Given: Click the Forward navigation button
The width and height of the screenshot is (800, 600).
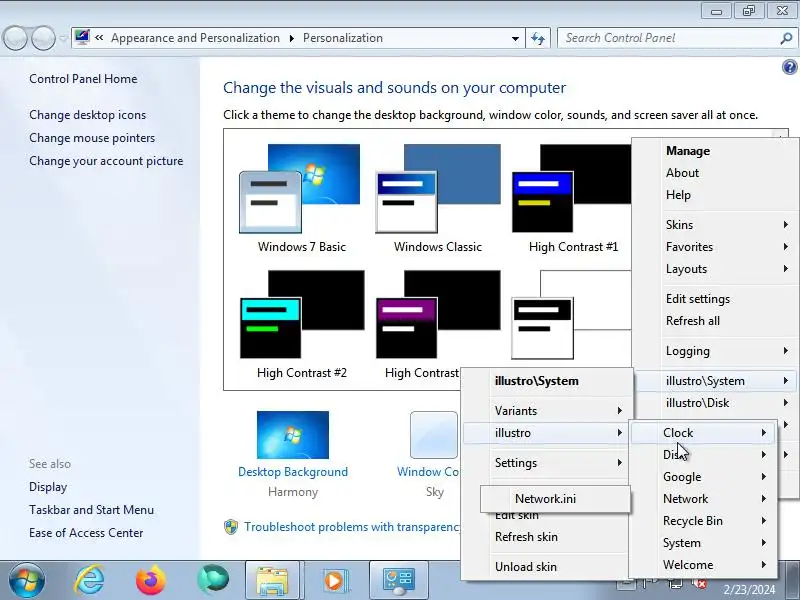Looking at the screenshot, I should coord(43,38).
